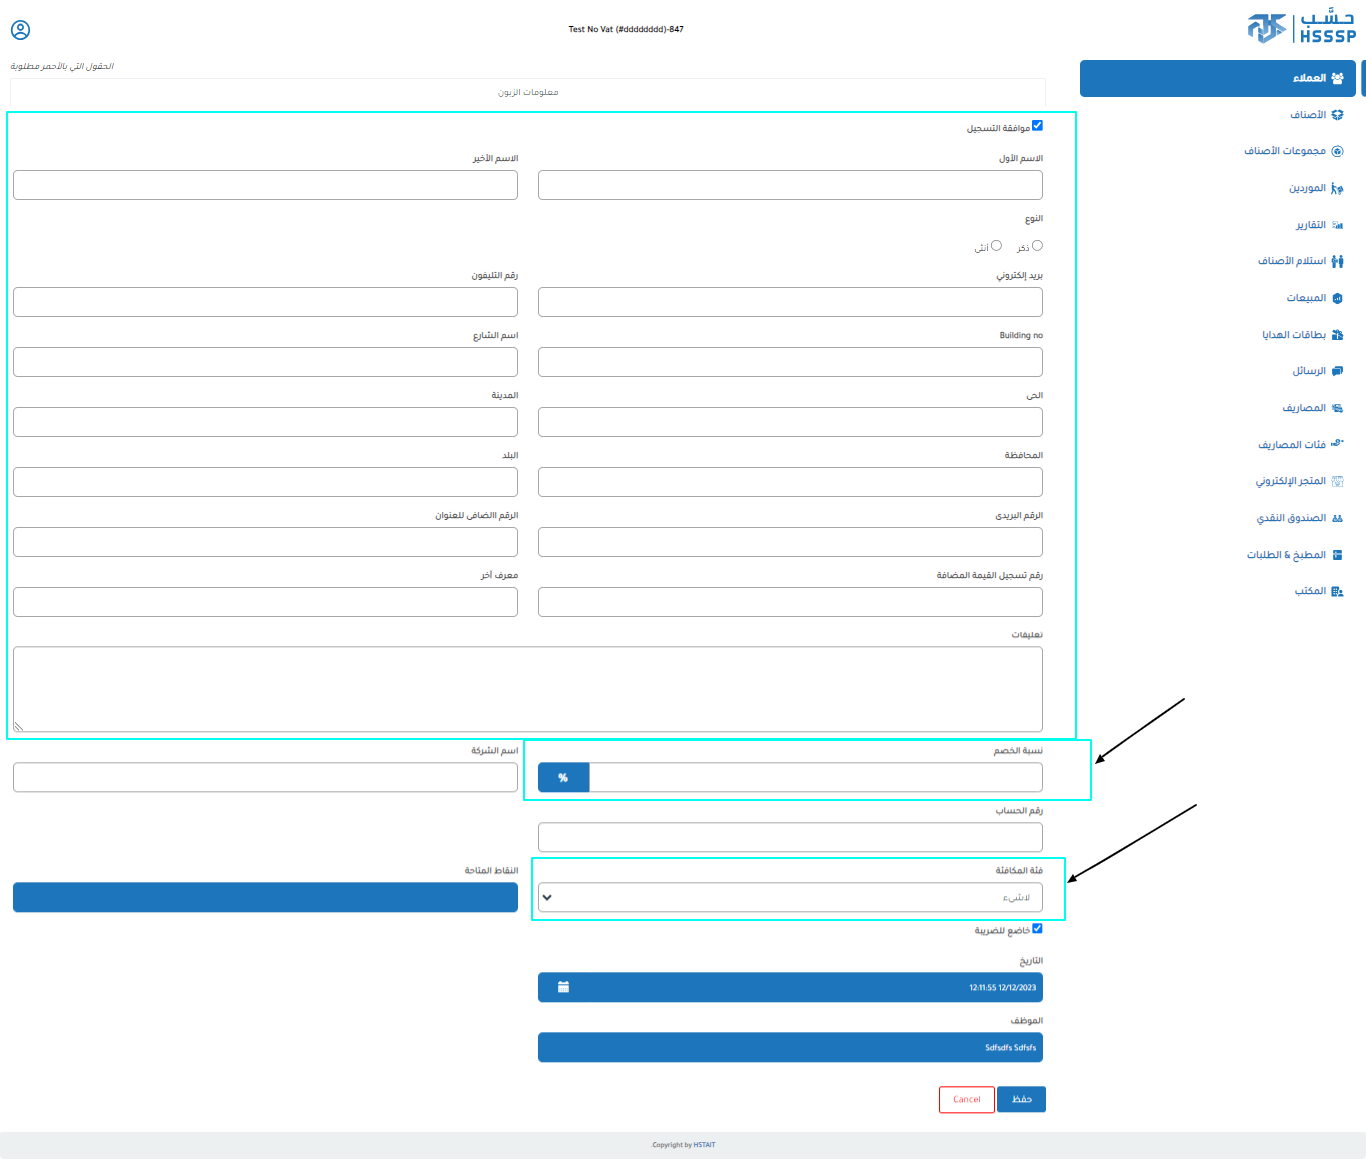Toggle the taxable checkbox
The height and width of the screenshot is (1160, 1366).
click(1037, 928)
